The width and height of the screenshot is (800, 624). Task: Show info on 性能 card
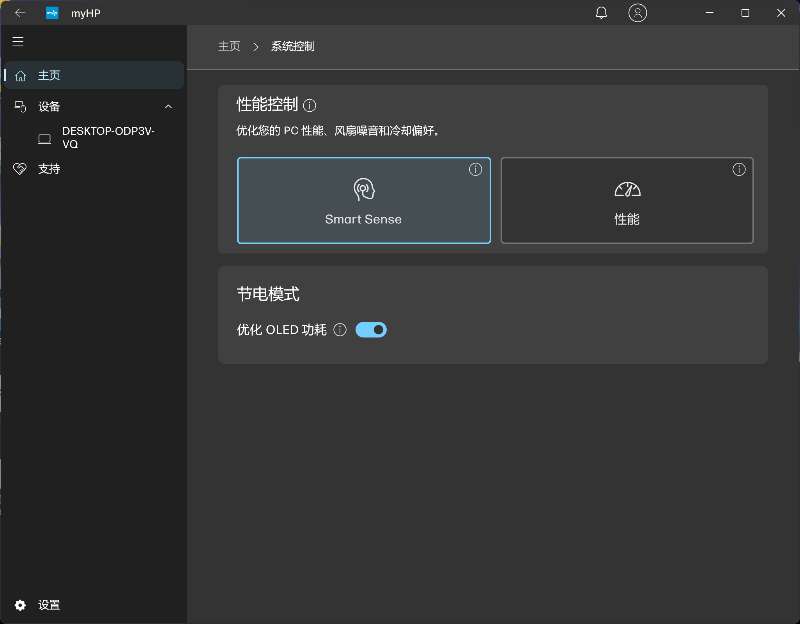point(739,169)
